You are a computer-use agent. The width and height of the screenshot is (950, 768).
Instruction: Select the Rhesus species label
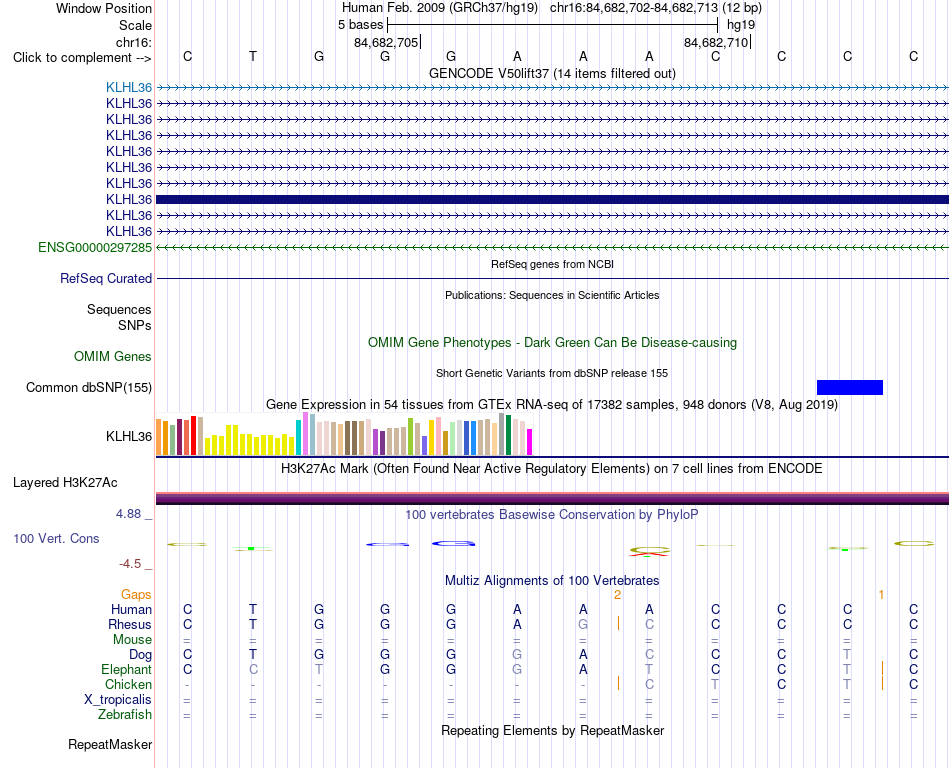(130, 624)
